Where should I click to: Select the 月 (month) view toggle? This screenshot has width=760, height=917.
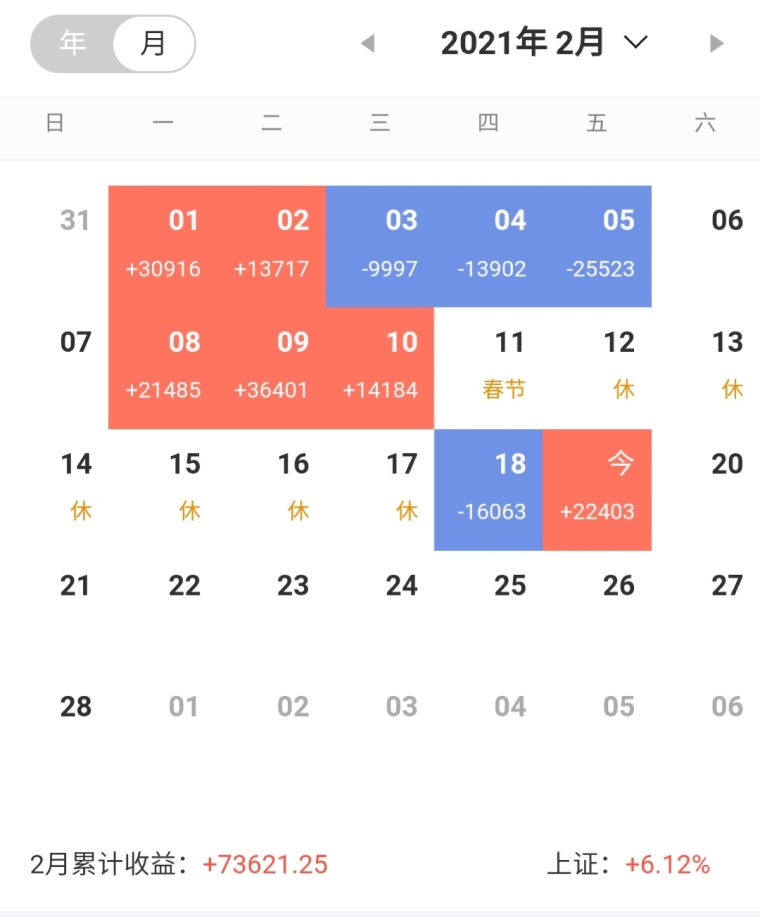click(x=153, y=44)
